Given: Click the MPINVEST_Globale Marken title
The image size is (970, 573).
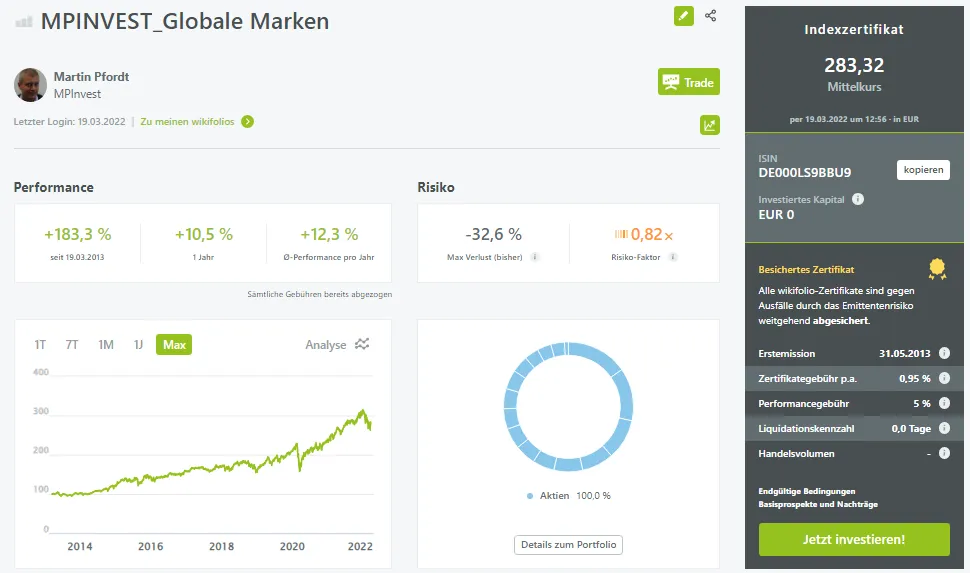Looking at the screenshot, I should (x=185, y=22).
